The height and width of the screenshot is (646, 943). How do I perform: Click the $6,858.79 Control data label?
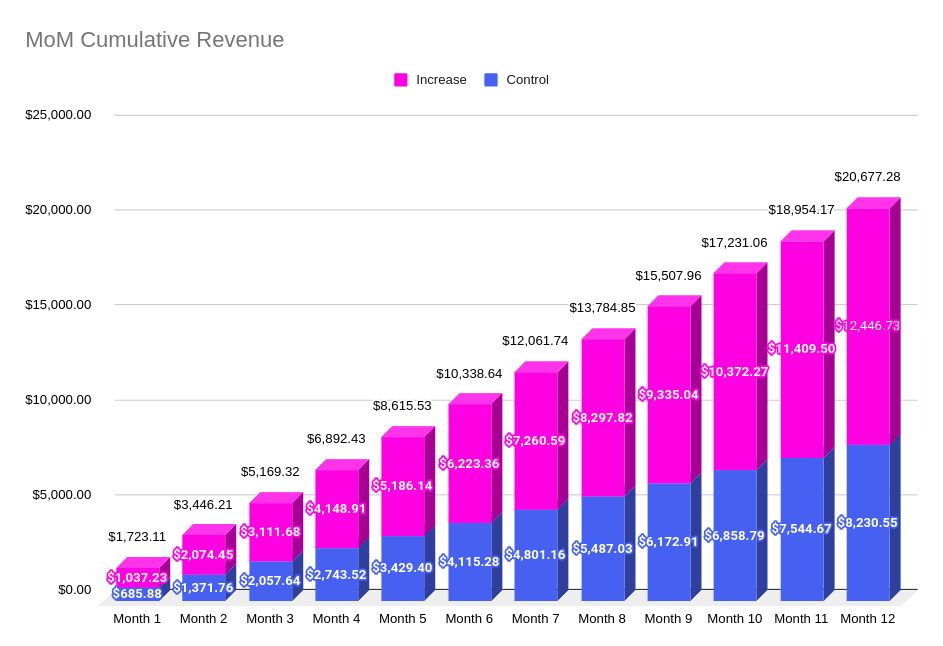(734, 535)
